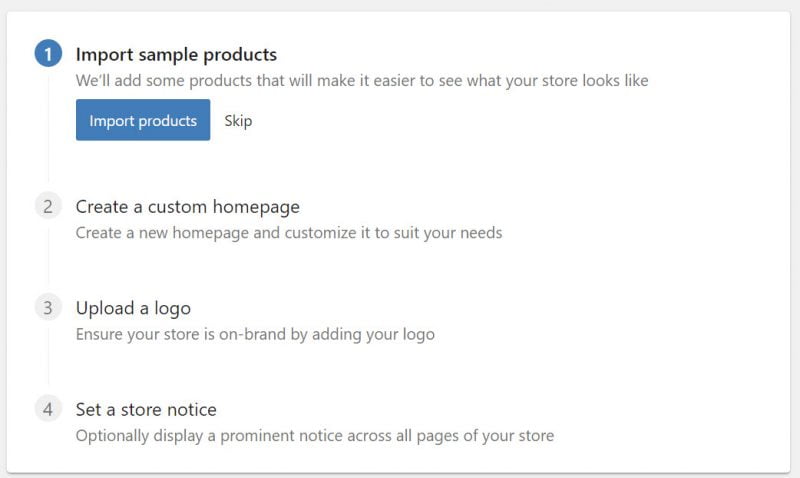The image size is (800, 478).
Task: Click the sample products description text
Action: (x=362, y=80)
